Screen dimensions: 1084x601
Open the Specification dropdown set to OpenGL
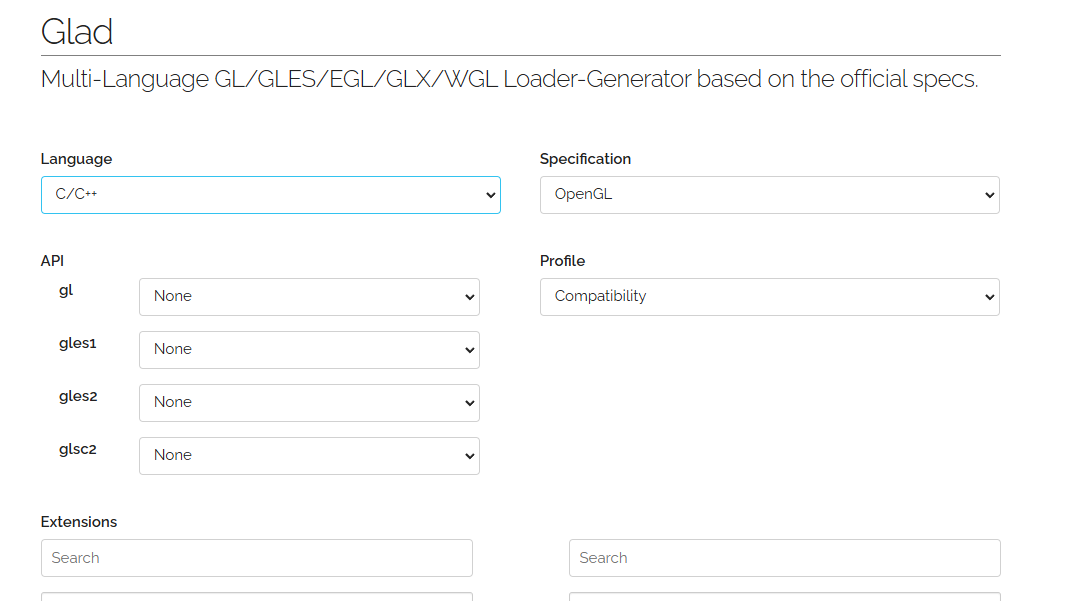769,195
